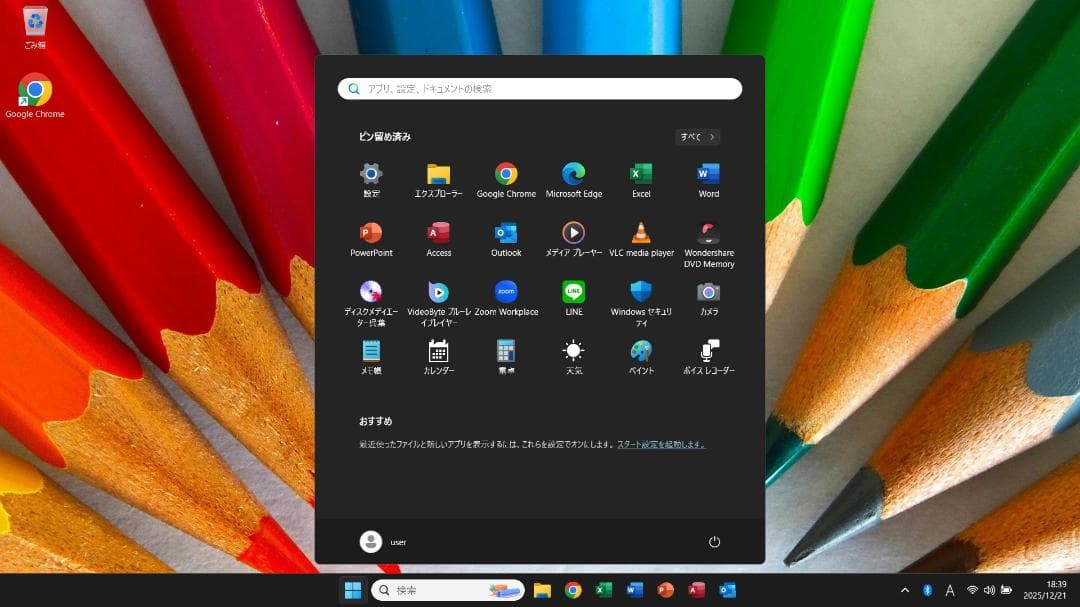Open the 天気 weather app
Screen dimensions: 1080x607
click(573, 350)
